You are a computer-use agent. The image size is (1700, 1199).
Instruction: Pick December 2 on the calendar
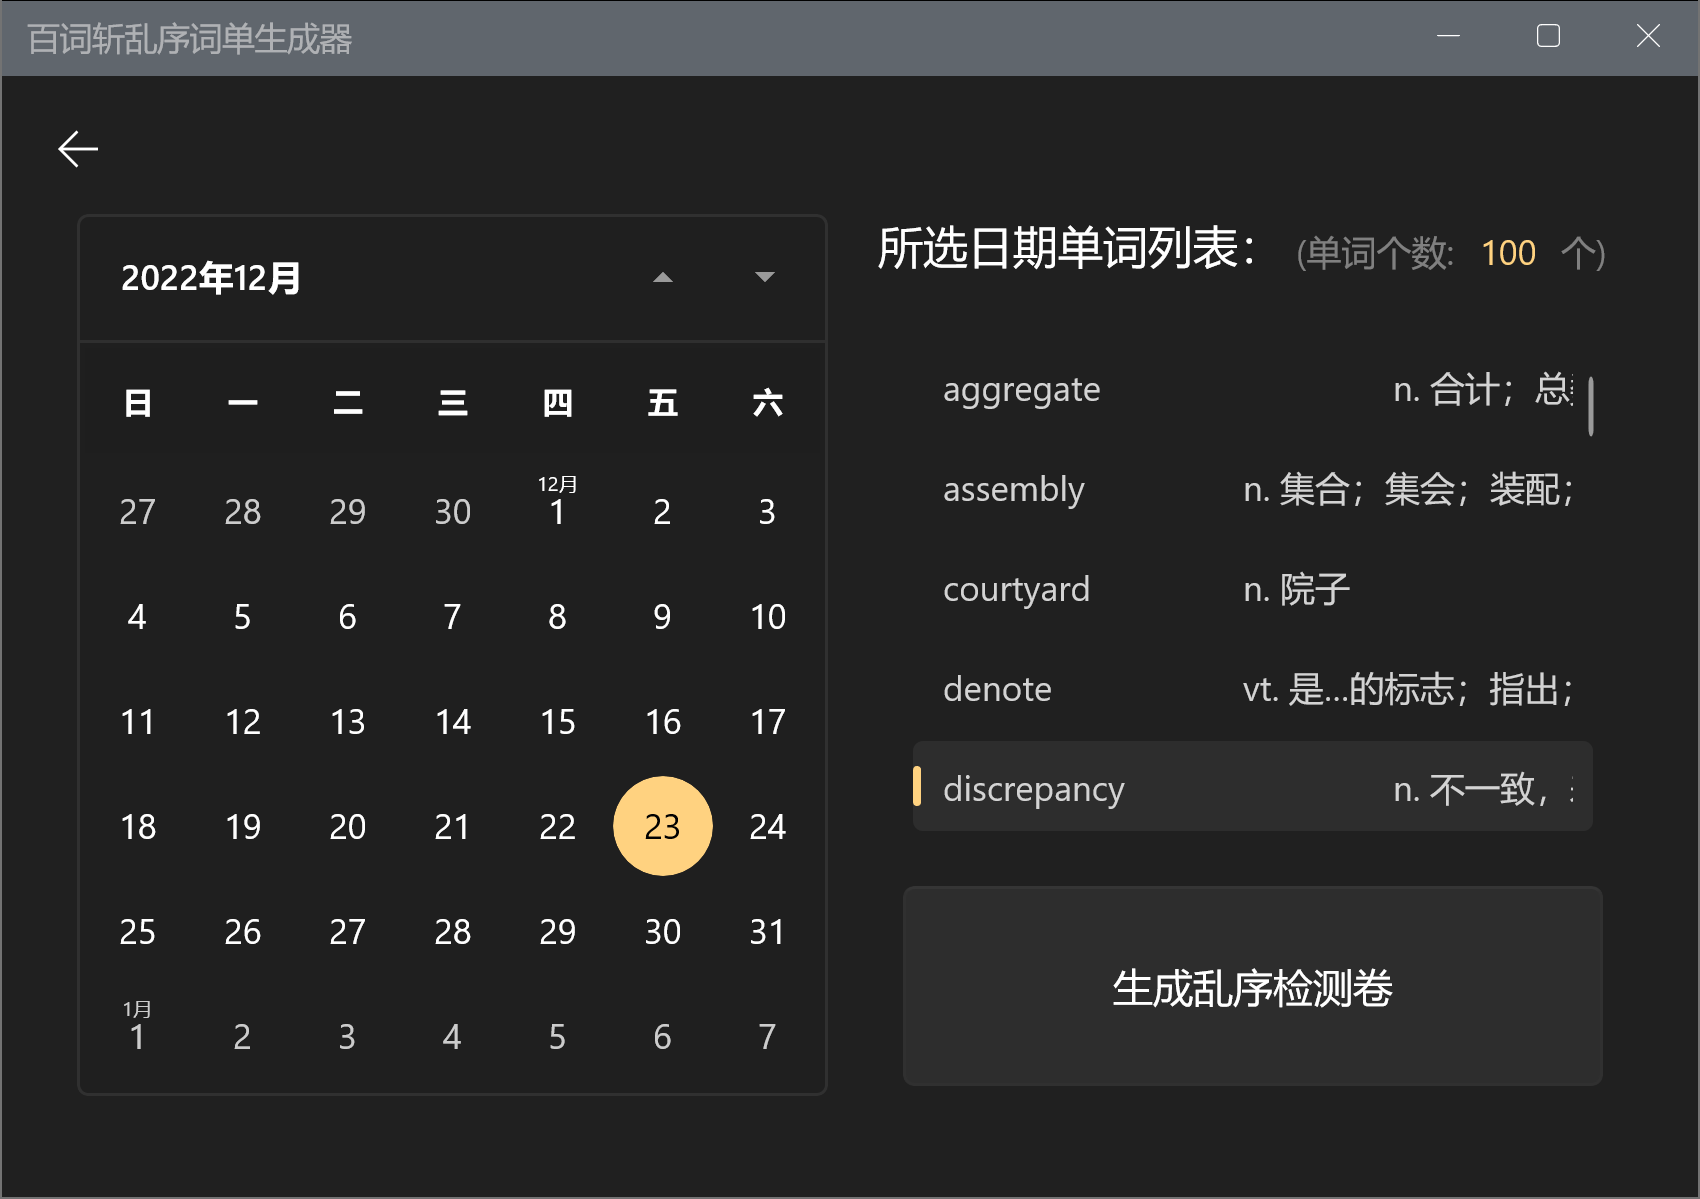[x=662, y=511]
